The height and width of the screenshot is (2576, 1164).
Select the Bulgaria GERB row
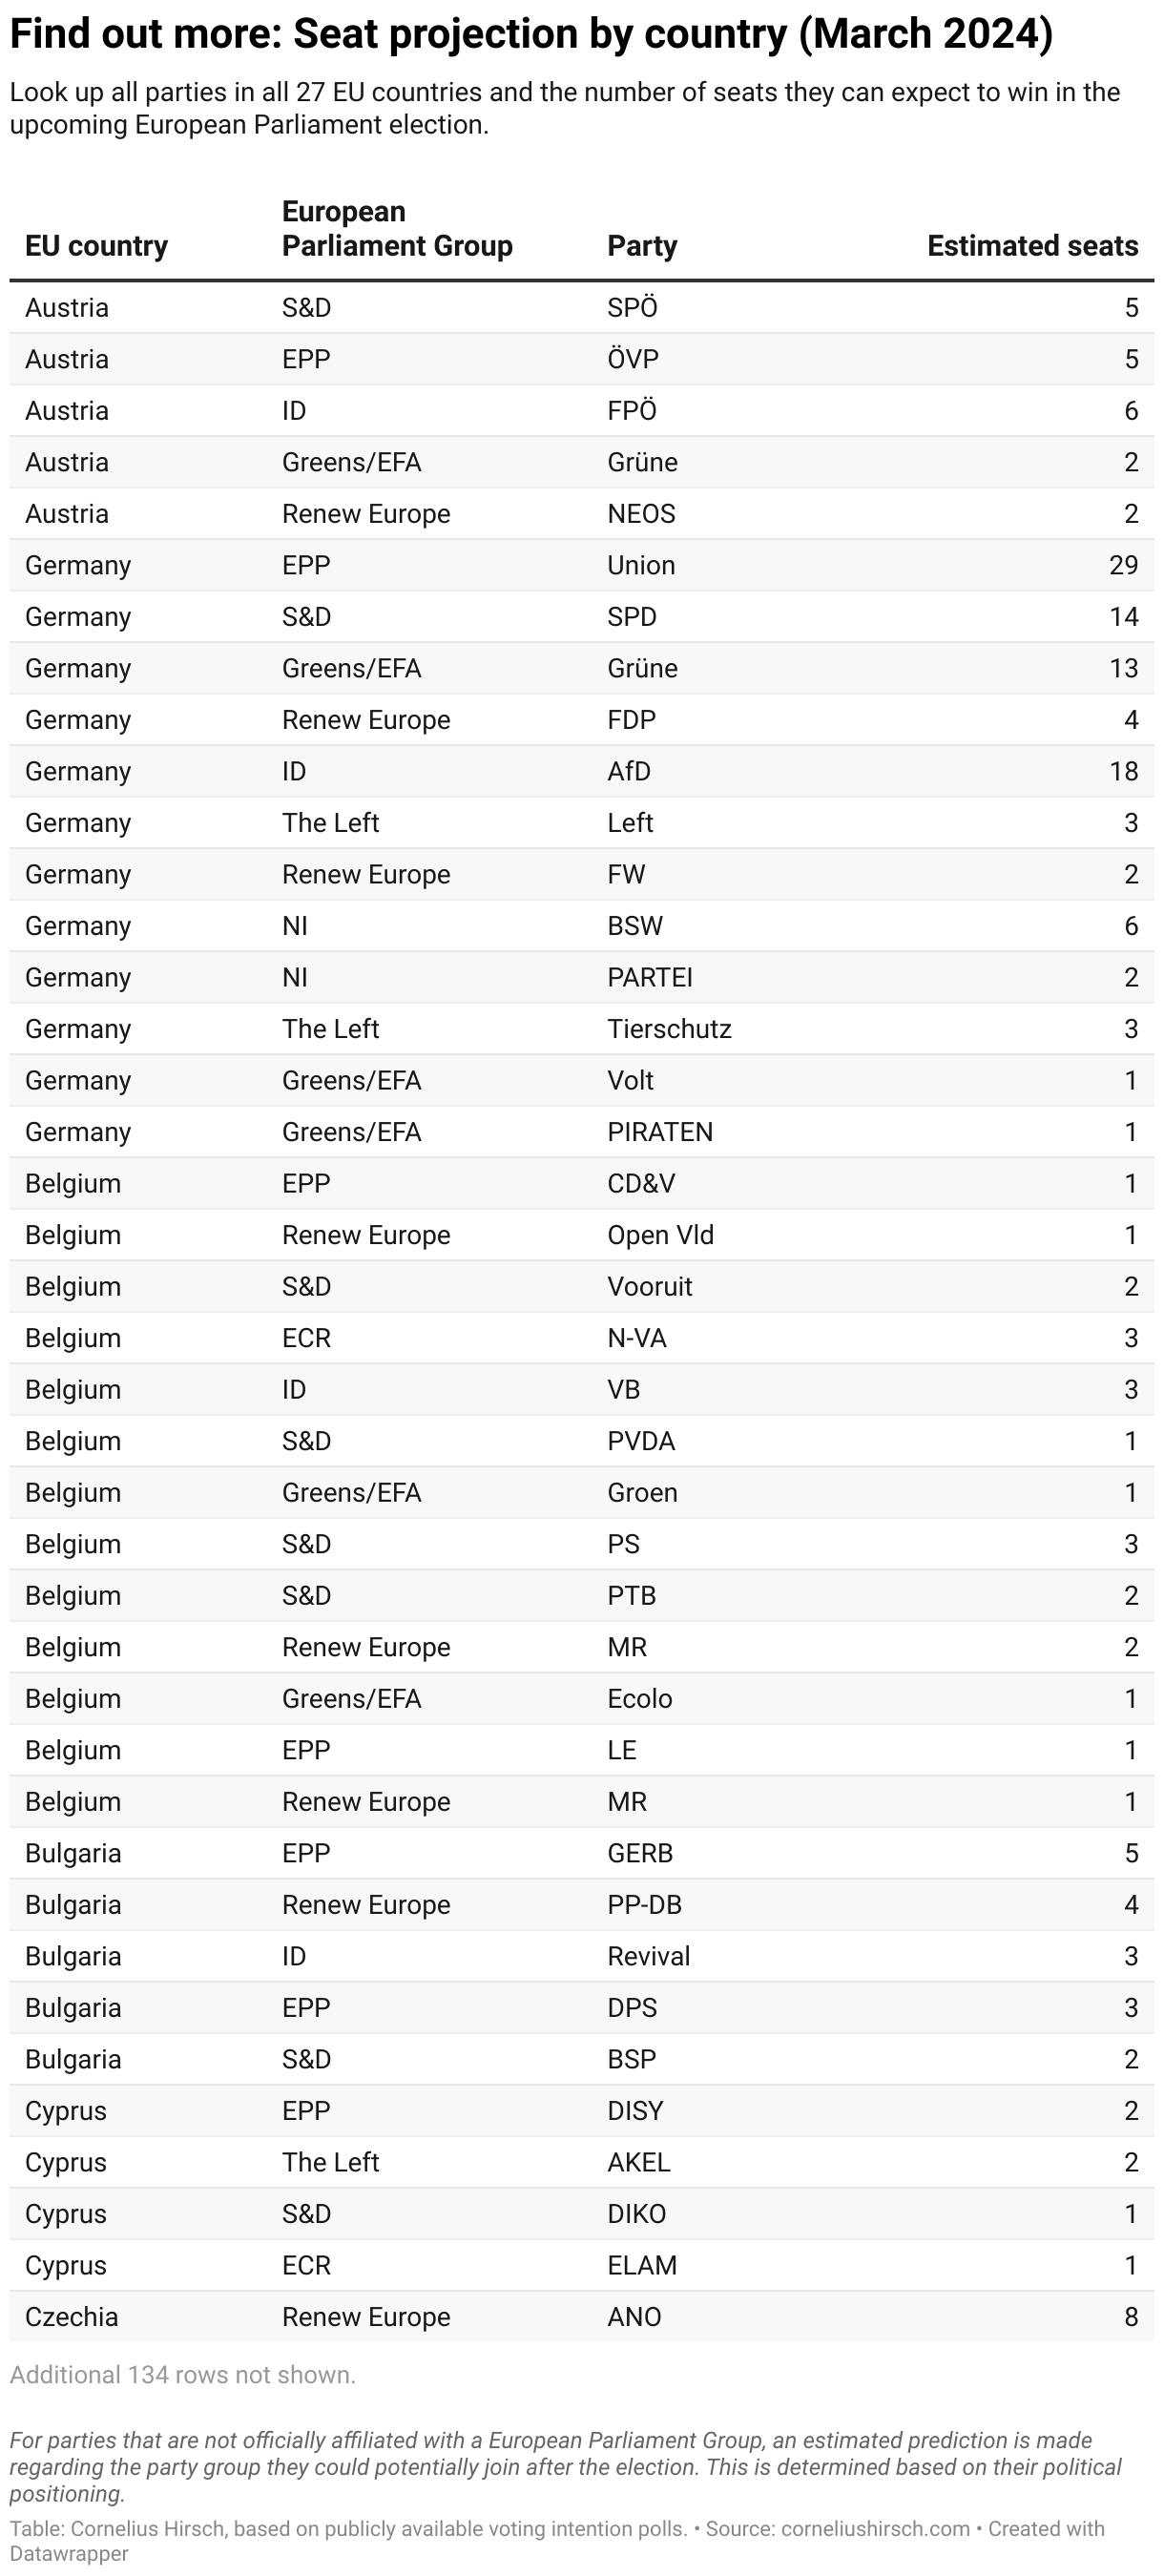582,1853
